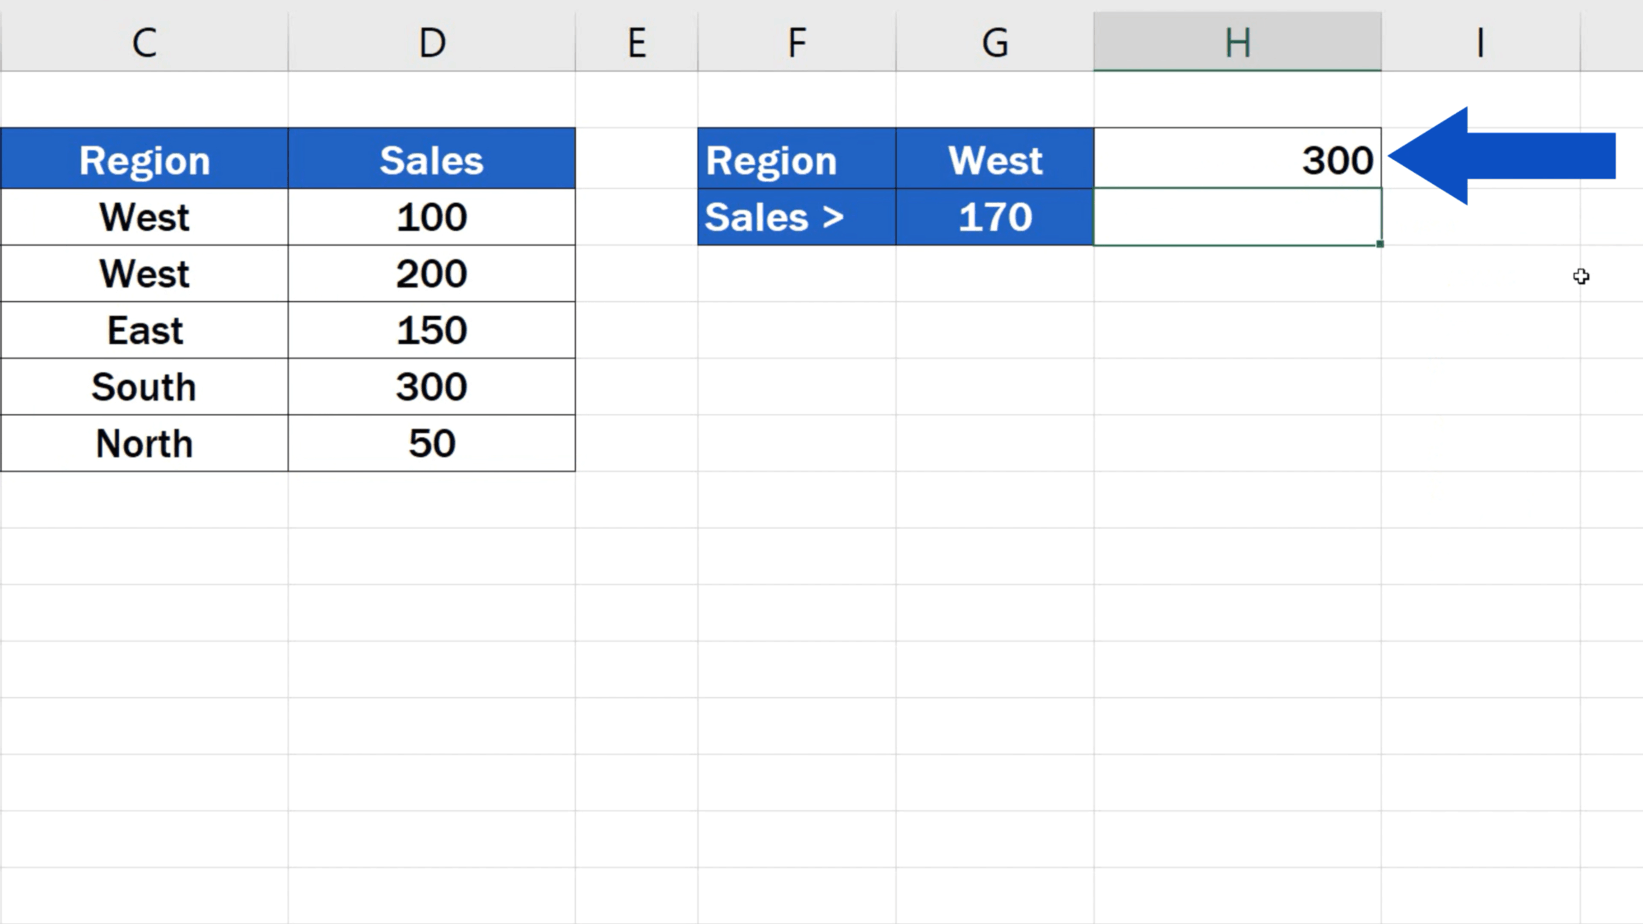Screen dimensions: 1643x924
Task: Select column header C
Action: click(145, 42)
